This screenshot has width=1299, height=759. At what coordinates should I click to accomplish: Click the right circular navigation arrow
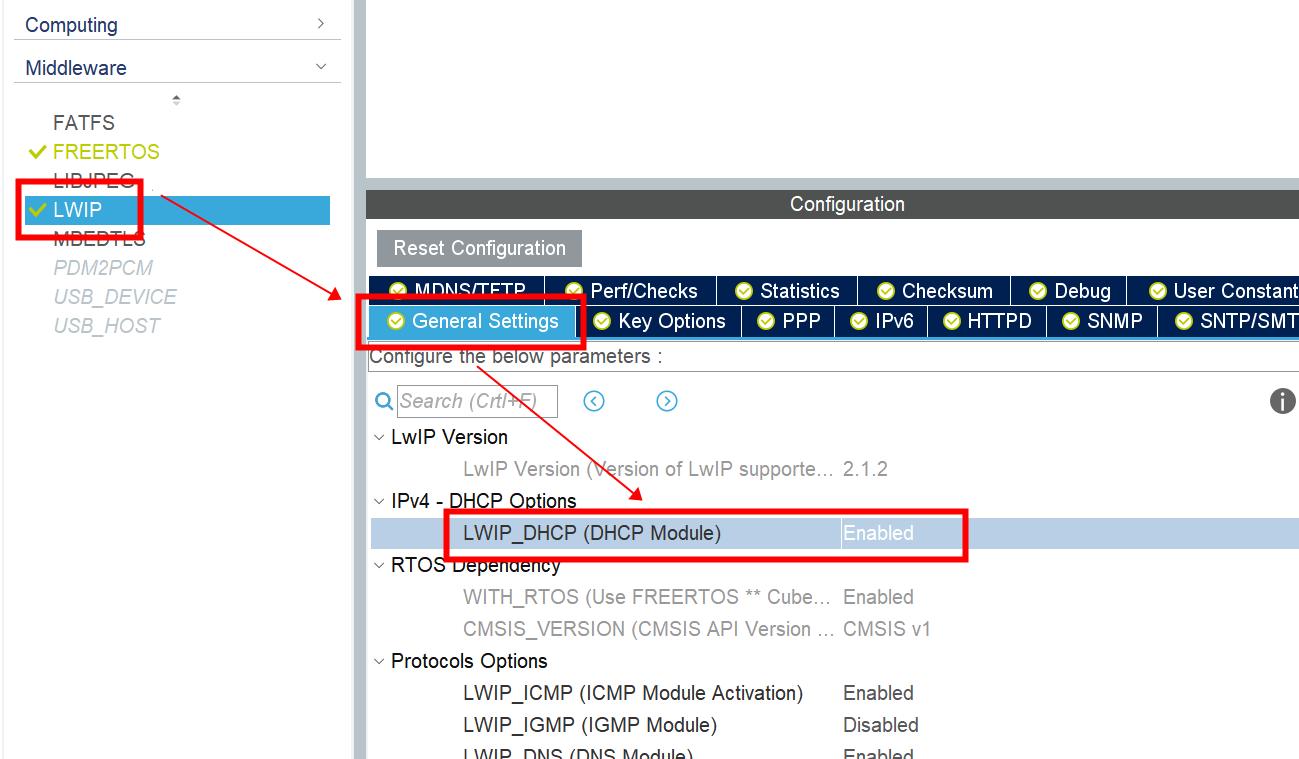667,400
